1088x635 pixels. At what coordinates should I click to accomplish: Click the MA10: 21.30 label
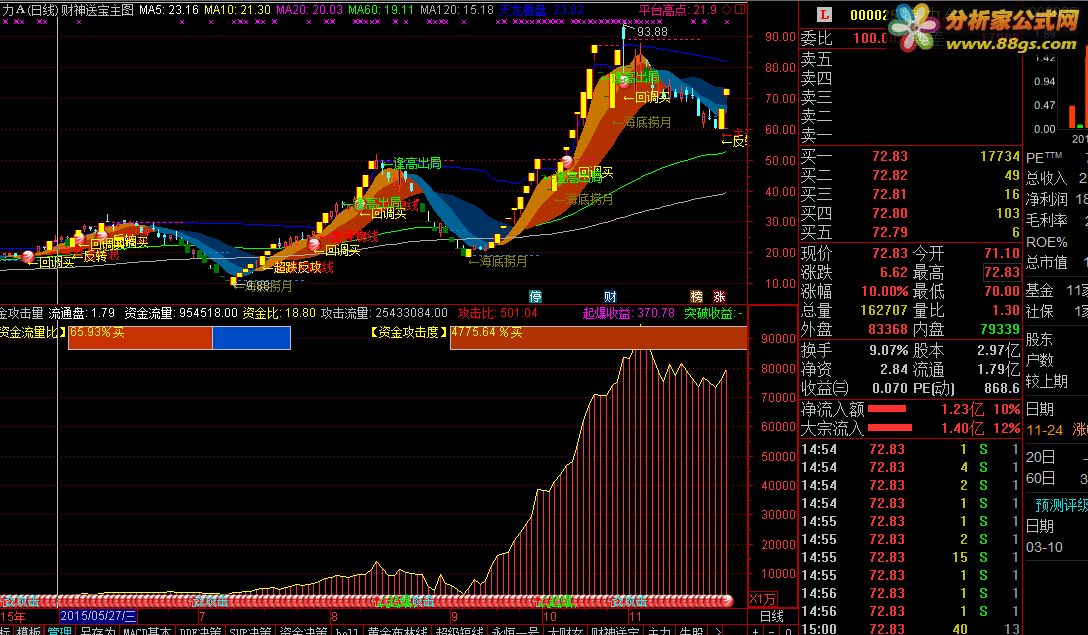point(237,10)
